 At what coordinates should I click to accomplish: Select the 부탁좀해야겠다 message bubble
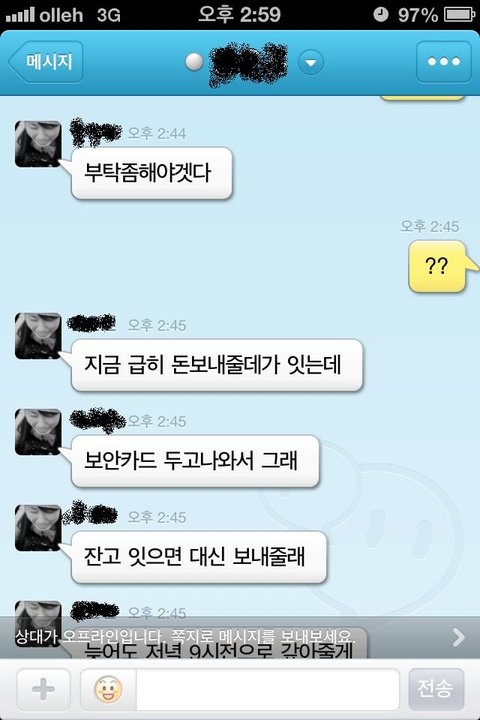pos(151,173)
